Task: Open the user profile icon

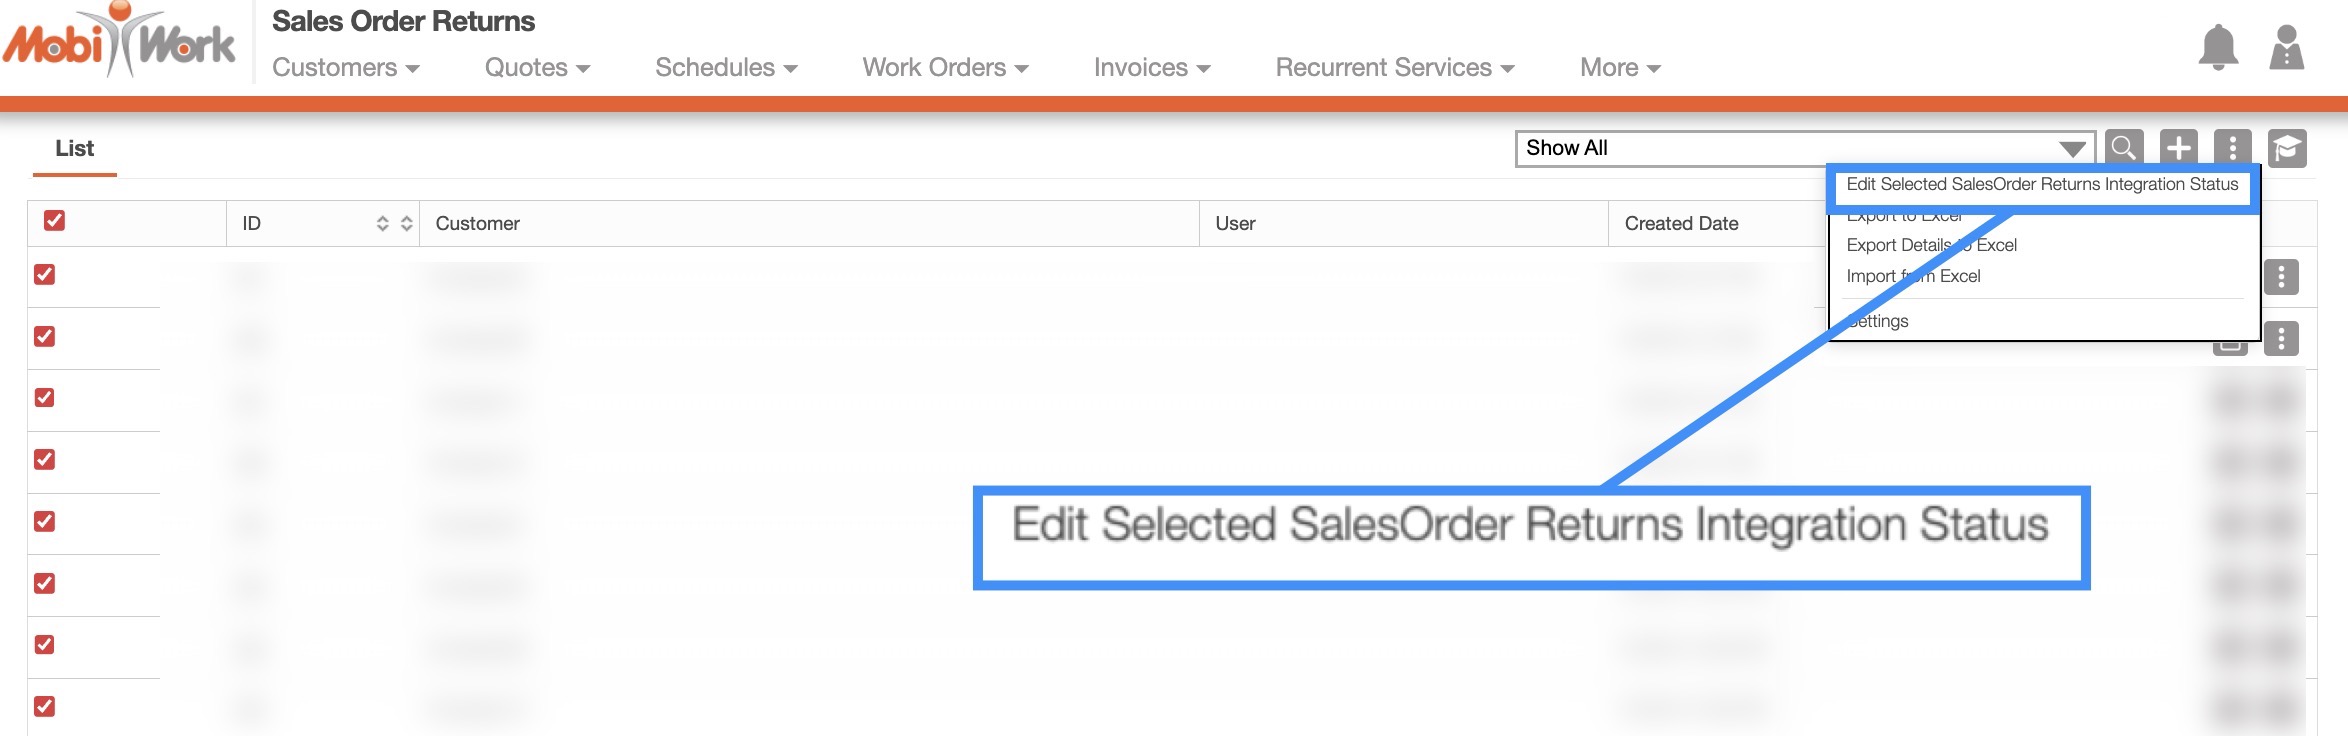Action: 2286,47
